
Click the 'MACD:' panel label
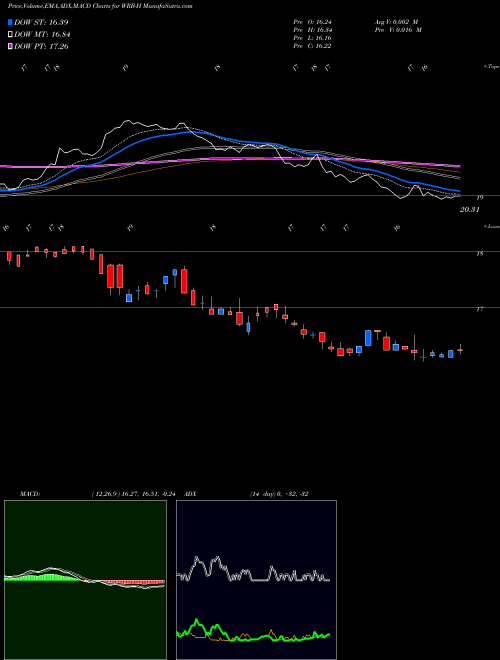pyautogui.click(x=30, y=494)
